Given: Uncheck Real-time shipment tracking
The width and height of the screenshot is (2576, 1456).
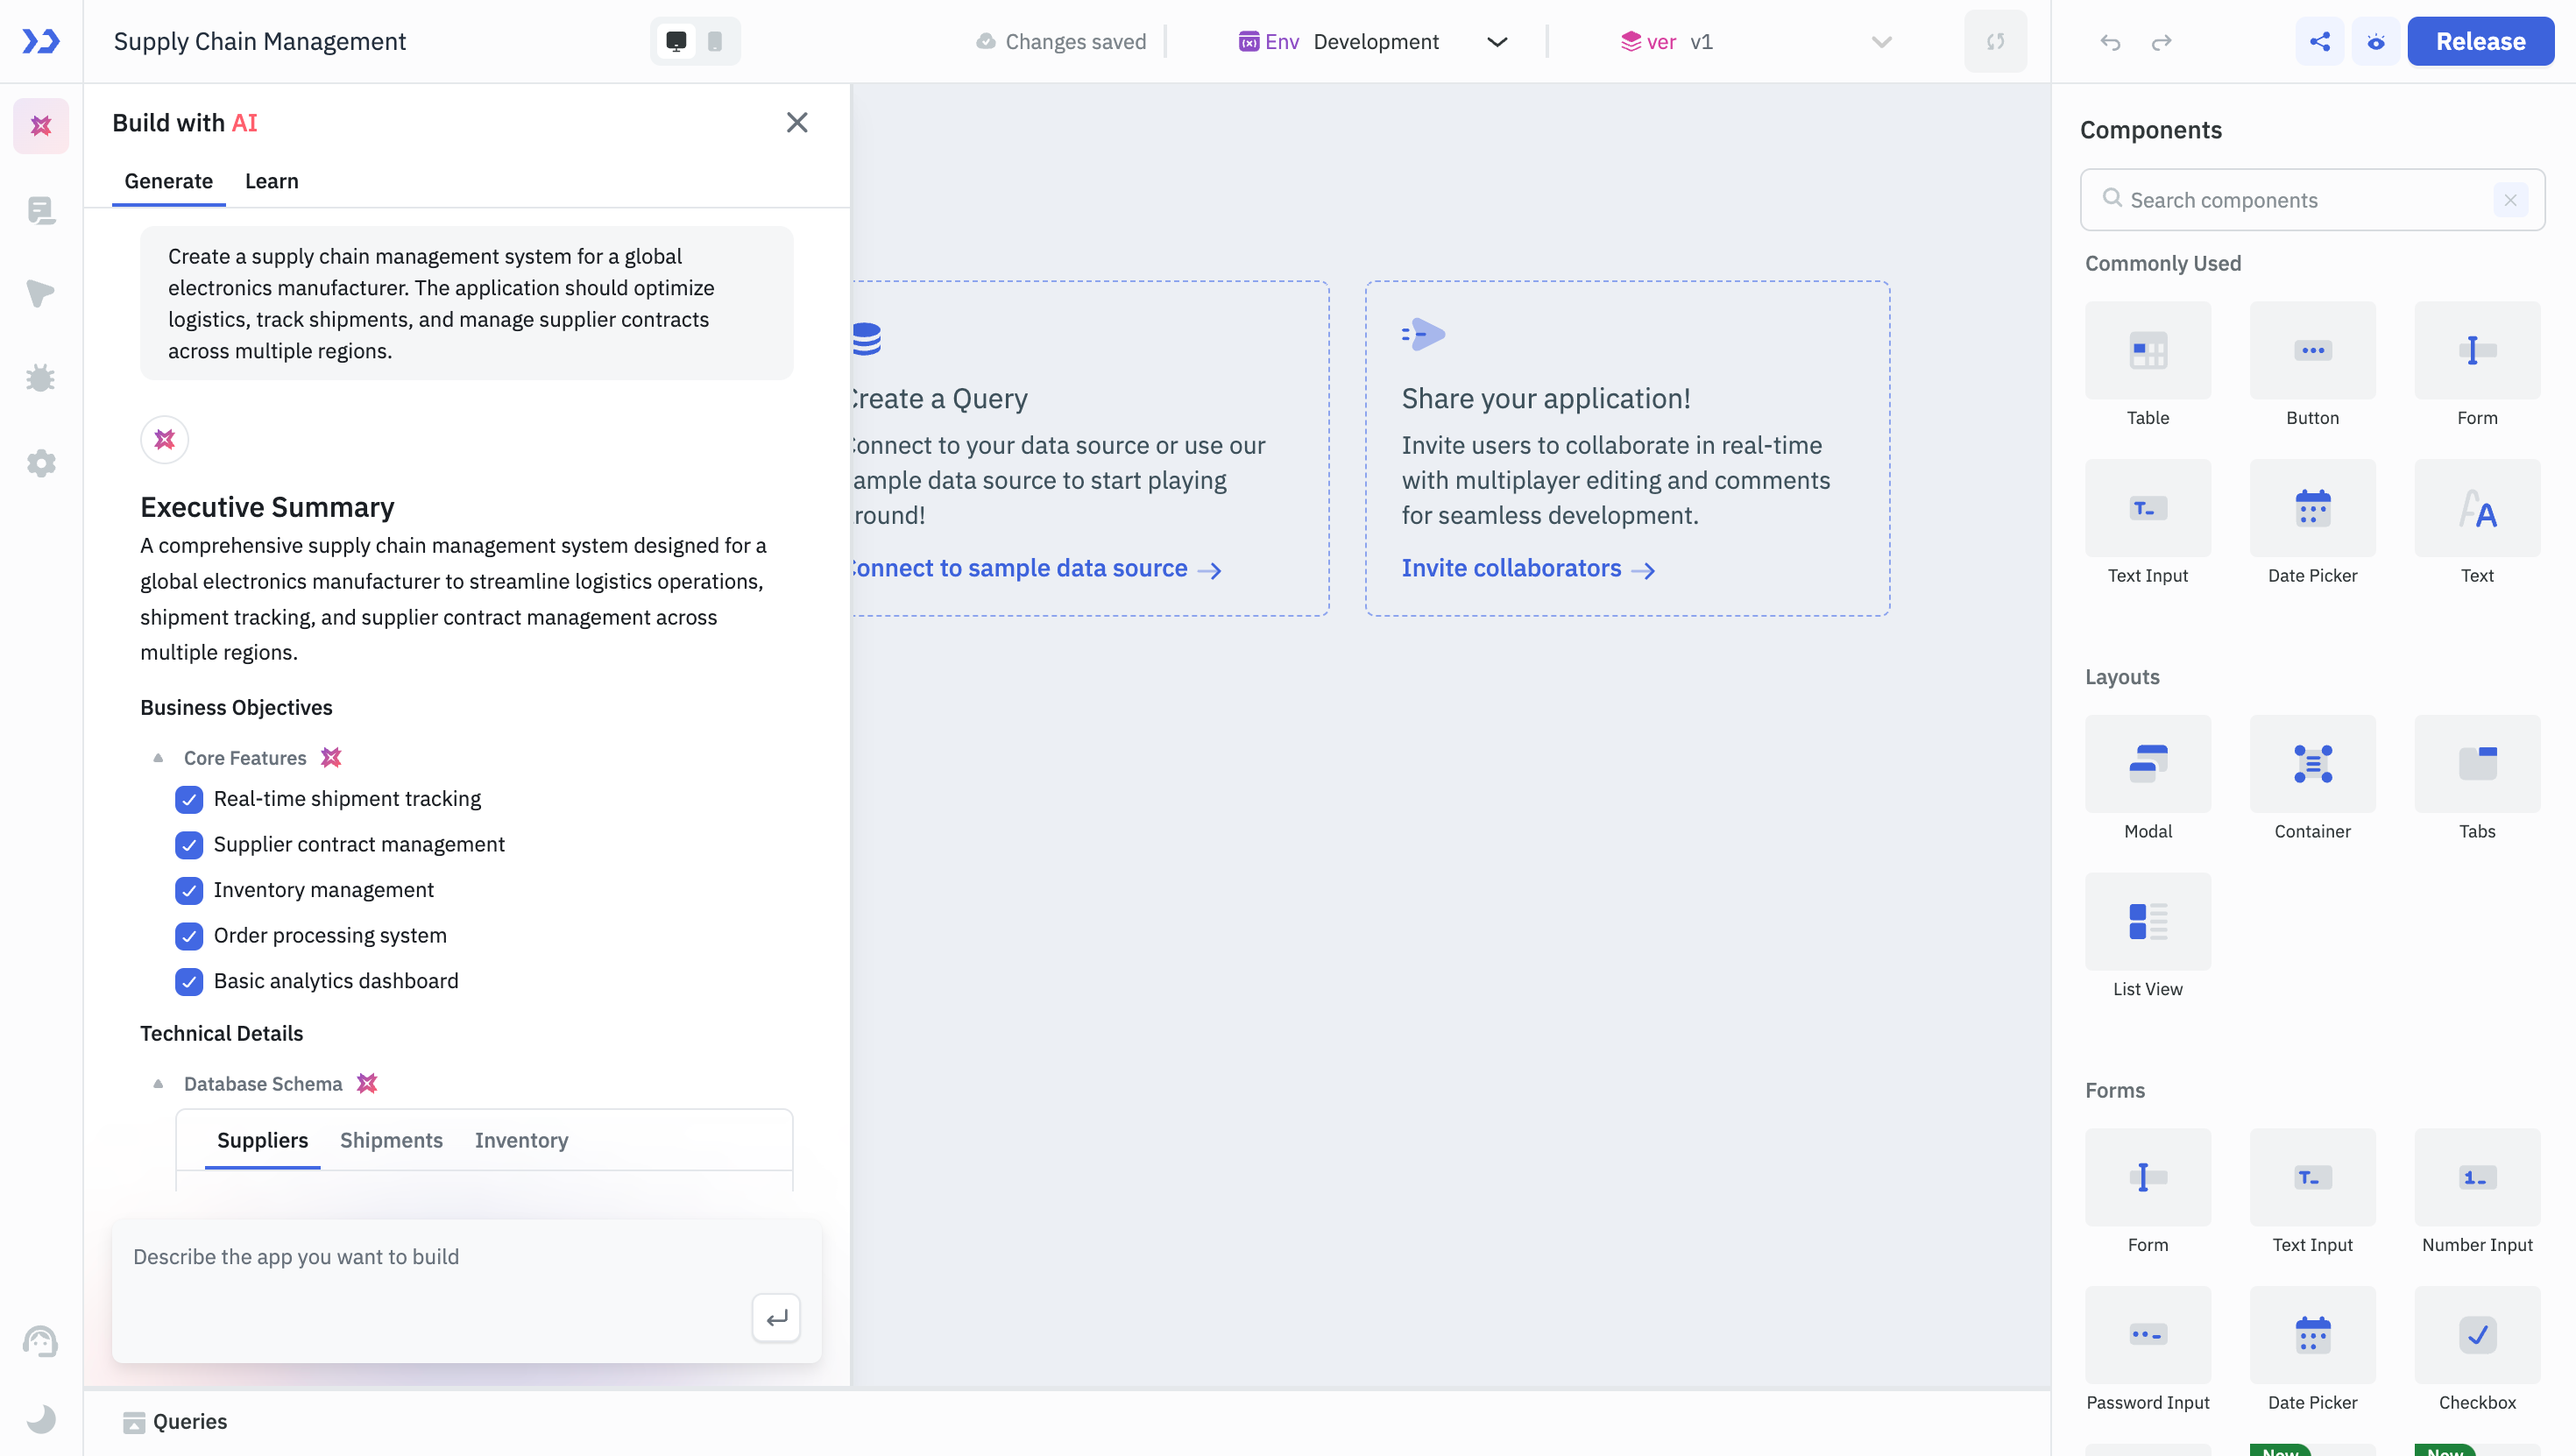Looking at the screenshot, I should (x=189, y=800).
